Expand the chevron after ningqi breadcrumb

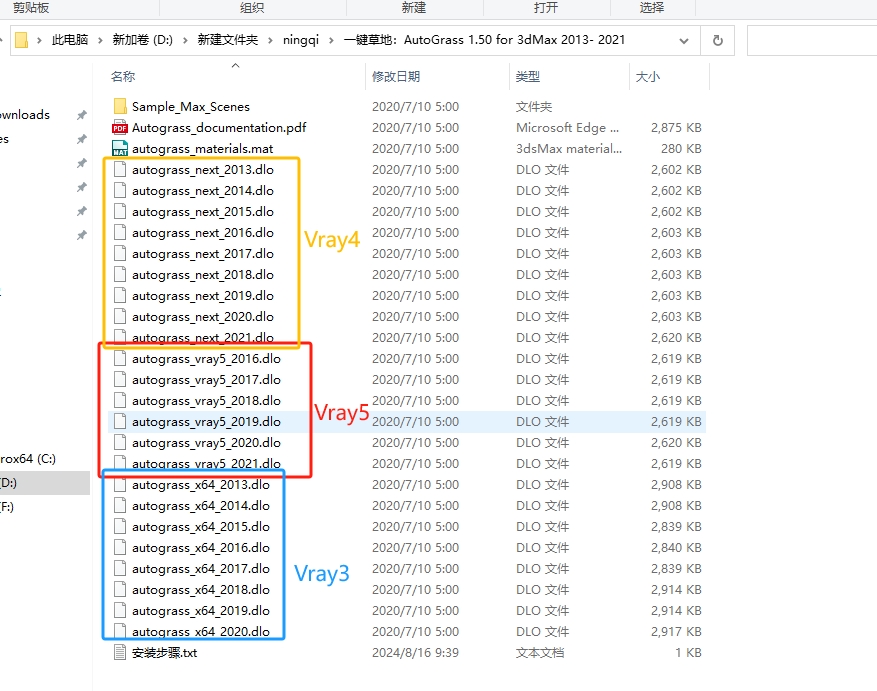[x=331, y=40]
